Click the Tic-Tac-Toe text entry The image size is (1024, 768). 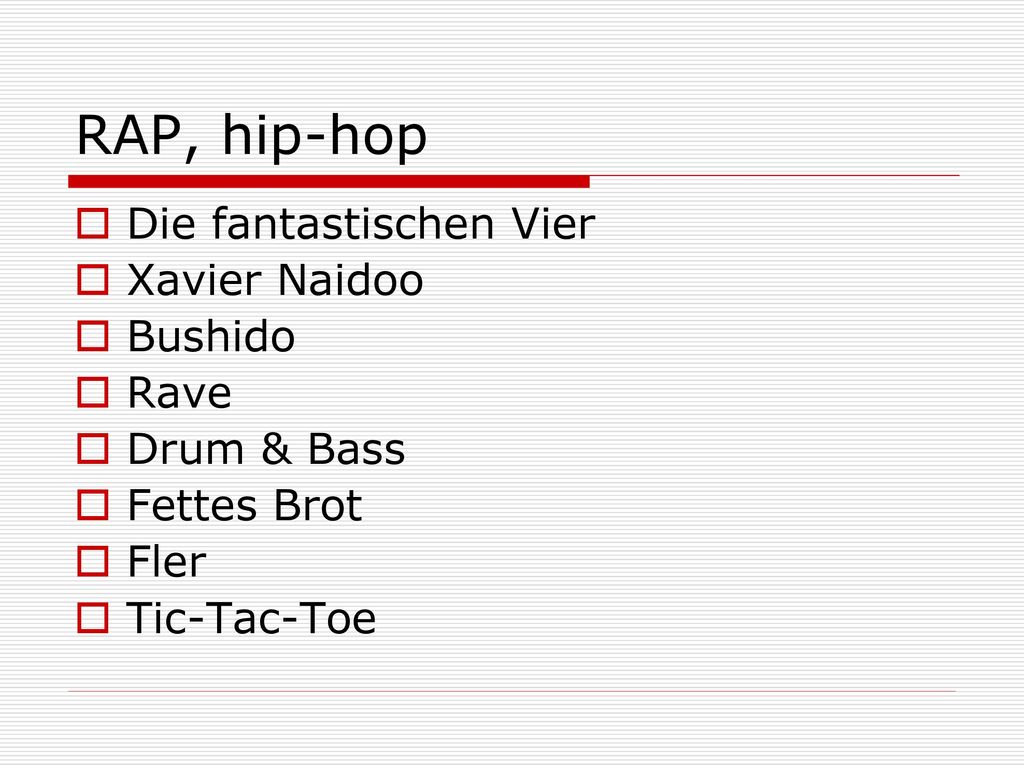coord(251,618)
